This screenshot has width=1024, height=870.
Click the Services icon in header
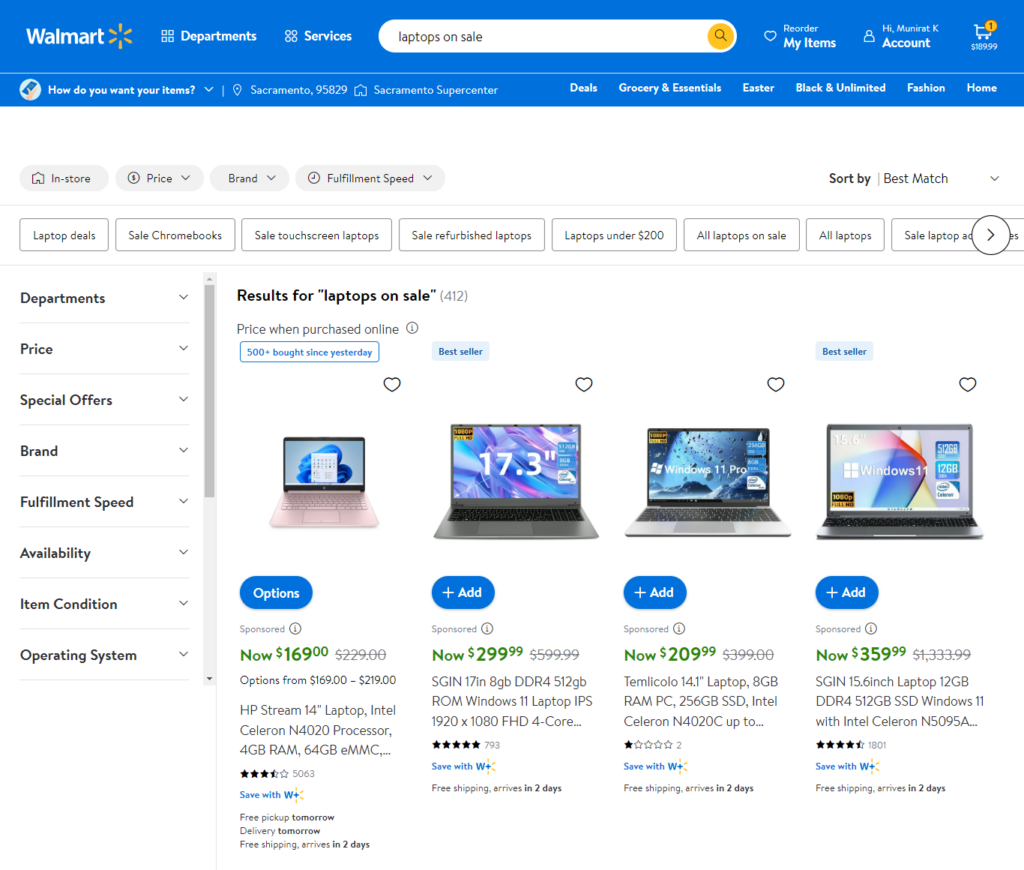click(291, 36)
